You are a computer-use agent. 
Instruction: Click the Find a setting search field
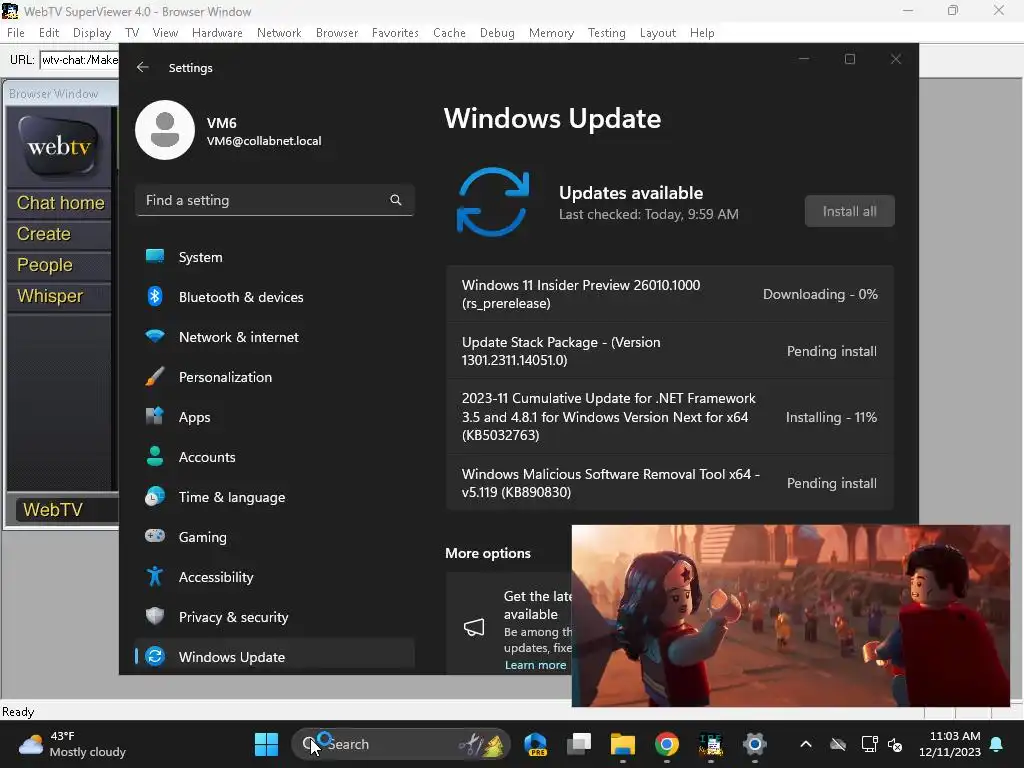(x=274, y=200)
